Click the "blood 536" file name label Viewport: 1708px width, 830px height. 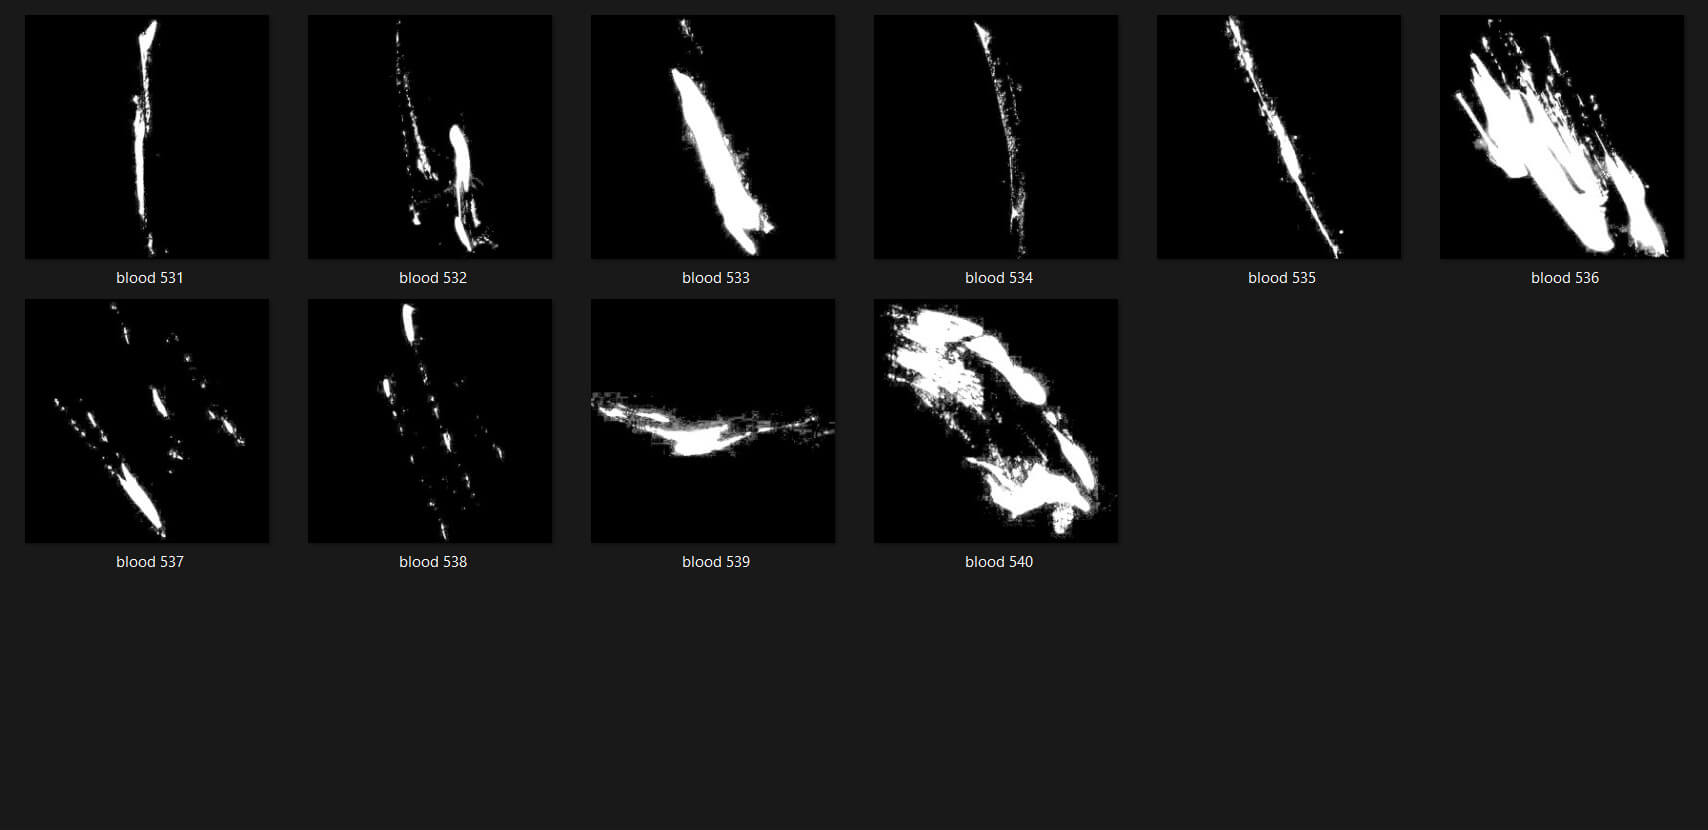pyautogui.click(x=1565, y=278)
